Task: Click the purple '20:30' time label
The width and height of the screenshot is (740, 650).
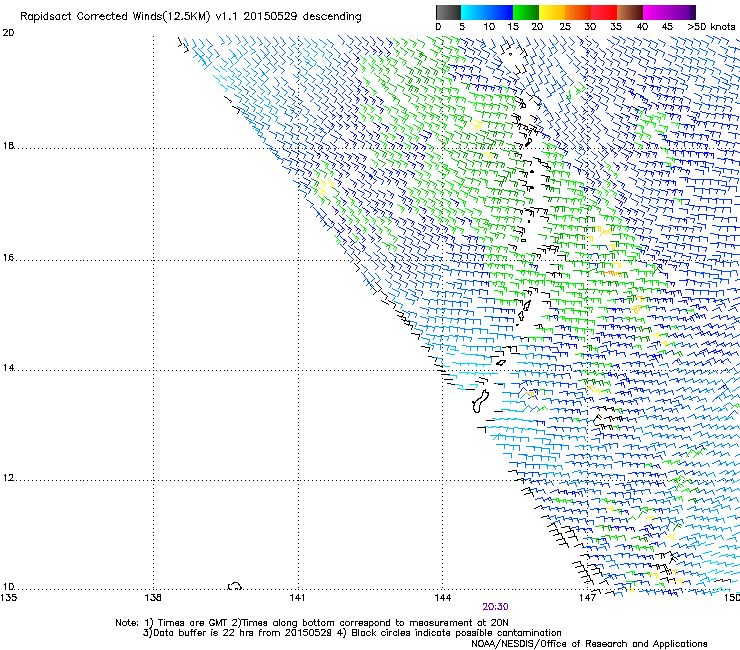Action: 495,607
